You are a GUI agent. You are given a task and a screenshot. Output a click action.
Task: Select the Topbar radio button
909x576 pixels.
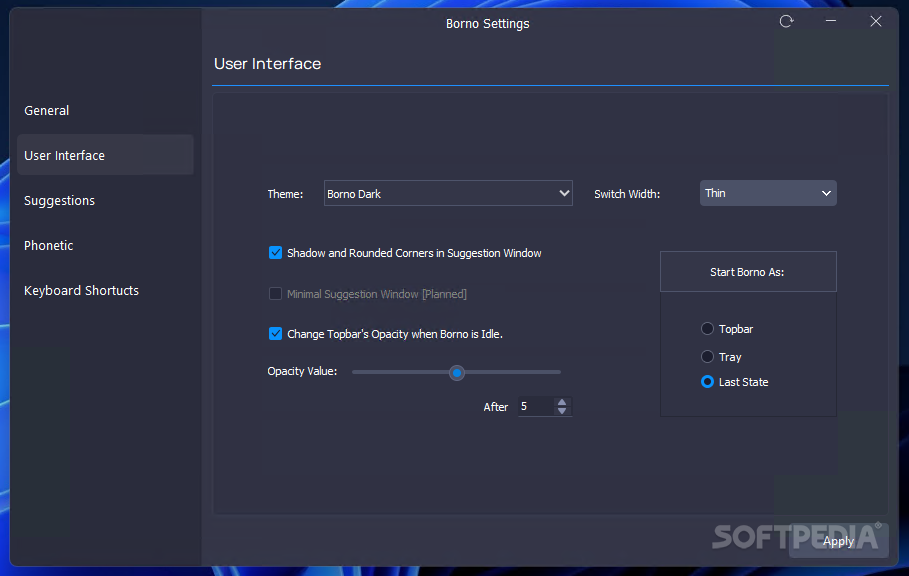707,329
